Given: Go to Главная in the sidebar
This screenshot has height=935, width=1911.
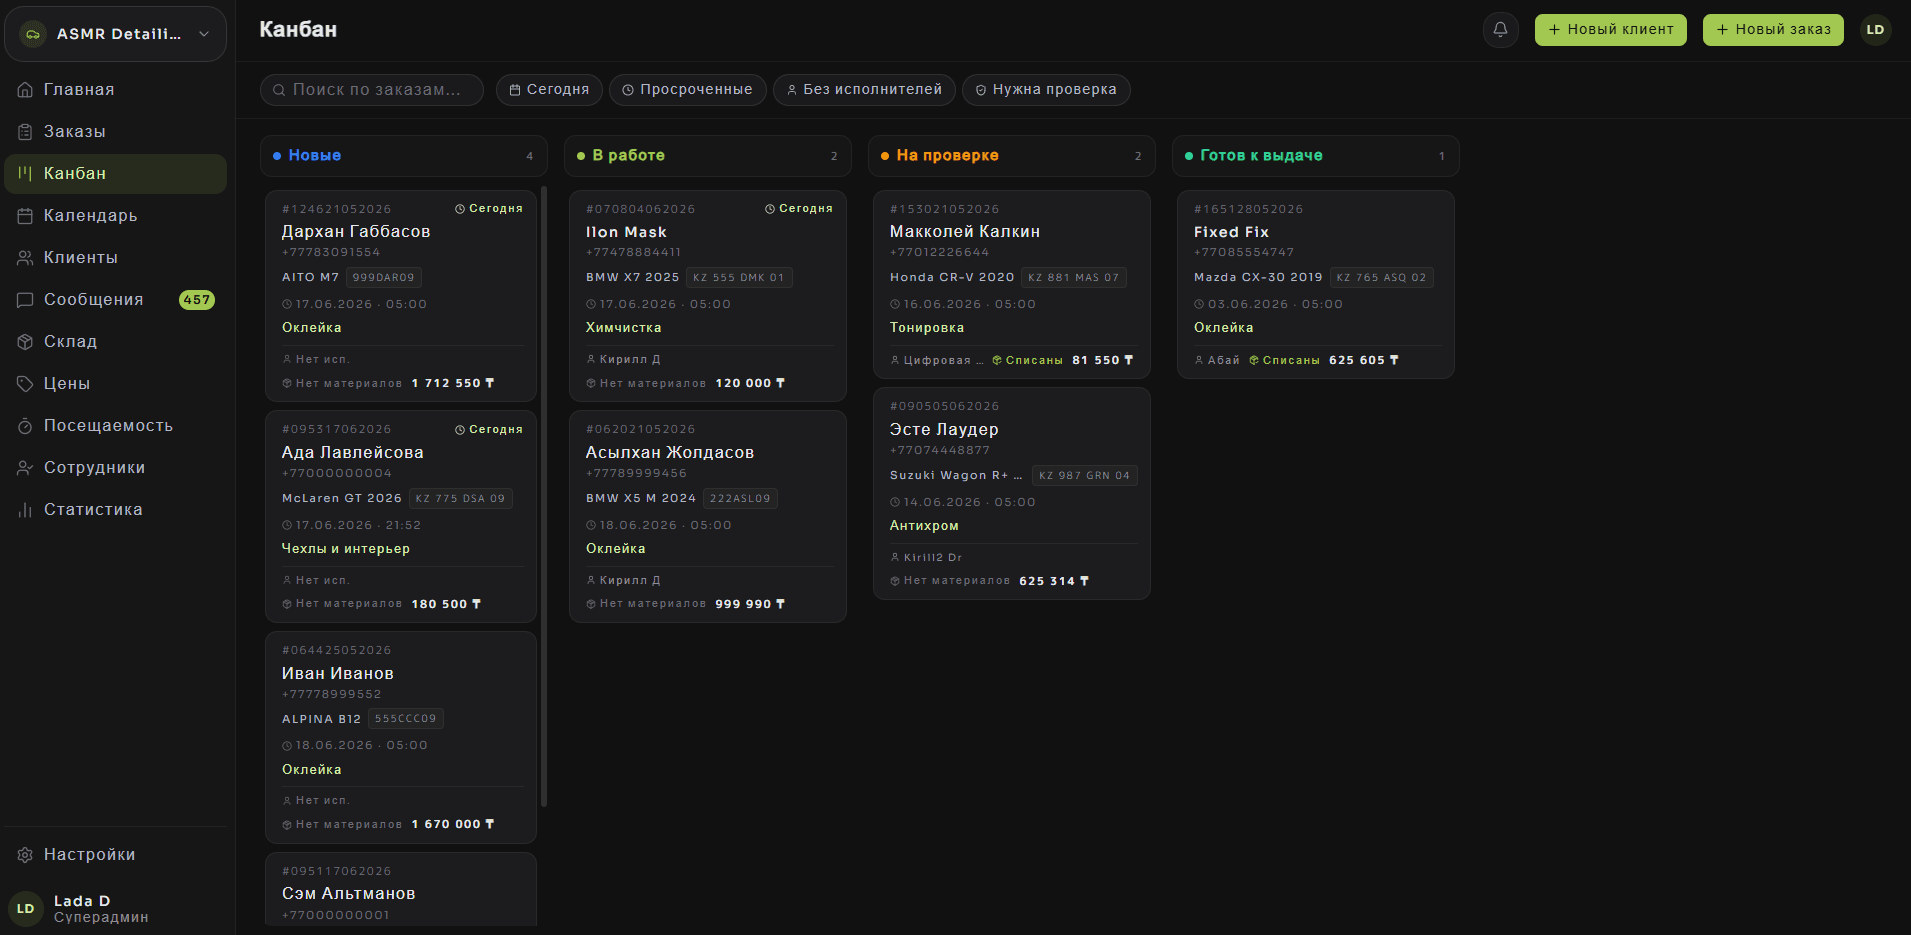Looking at the screenshot, I should click(x=116, y=90).
